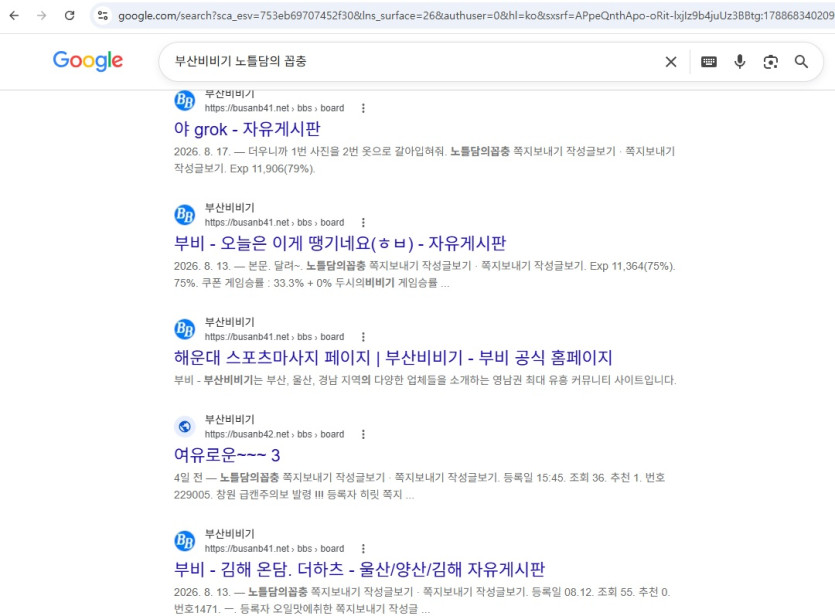Open the '야 grok - 자유게시판' result
835x616 pixels.
[247, 129]
